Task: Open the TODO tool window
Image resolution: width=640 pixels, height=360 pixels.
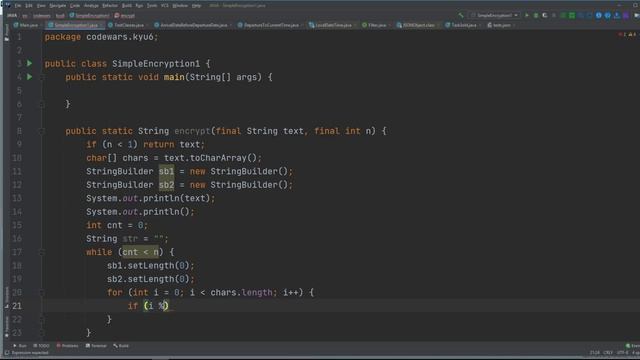Action: coord(41,346)
